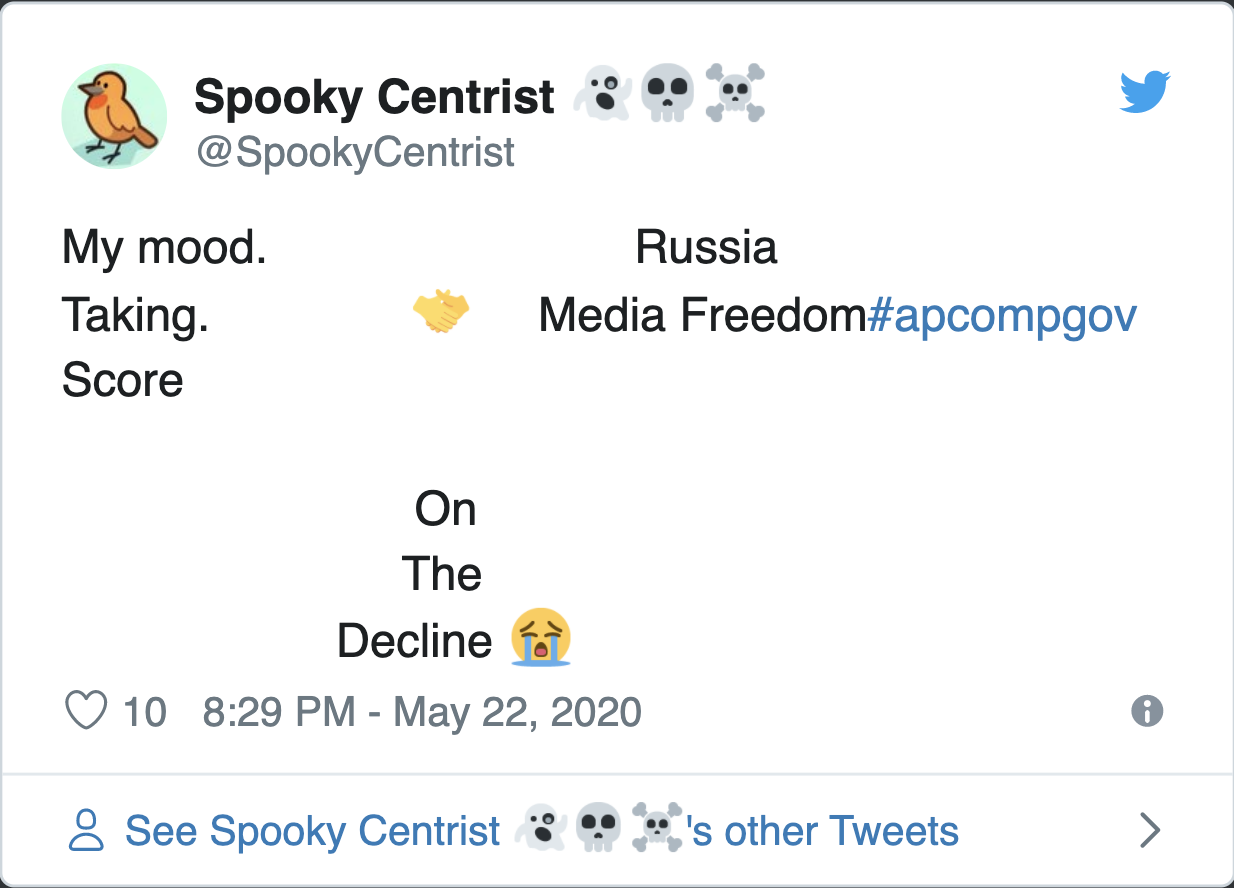Click the robin bird profile avatar
The image size is (1234, 888).
point(114,116)
